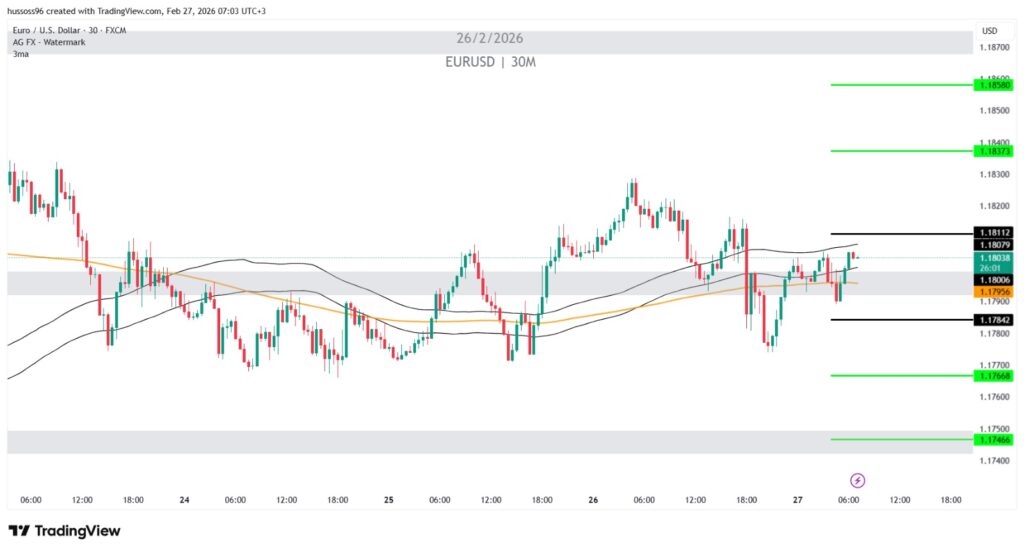Image resolution: width=1024 pixels, height=552 pixels.
Task: Click the black 1.17842 price label
Action: click(996, 320)
